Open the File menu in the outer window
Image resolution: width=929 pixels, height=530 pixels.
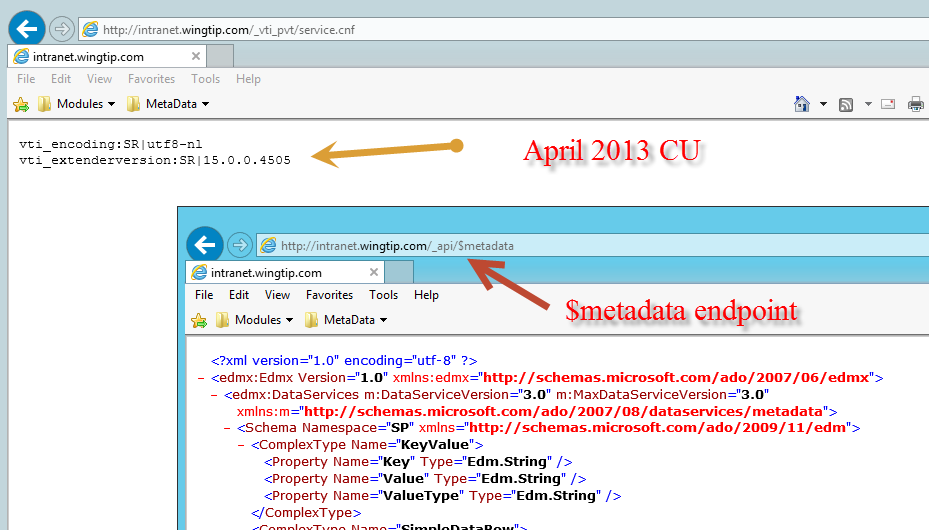coord(26,79)
